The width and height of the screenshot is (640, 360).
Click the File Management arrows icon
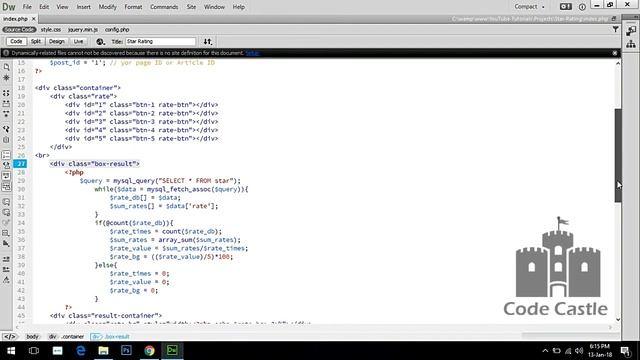(x=208, y=42)
